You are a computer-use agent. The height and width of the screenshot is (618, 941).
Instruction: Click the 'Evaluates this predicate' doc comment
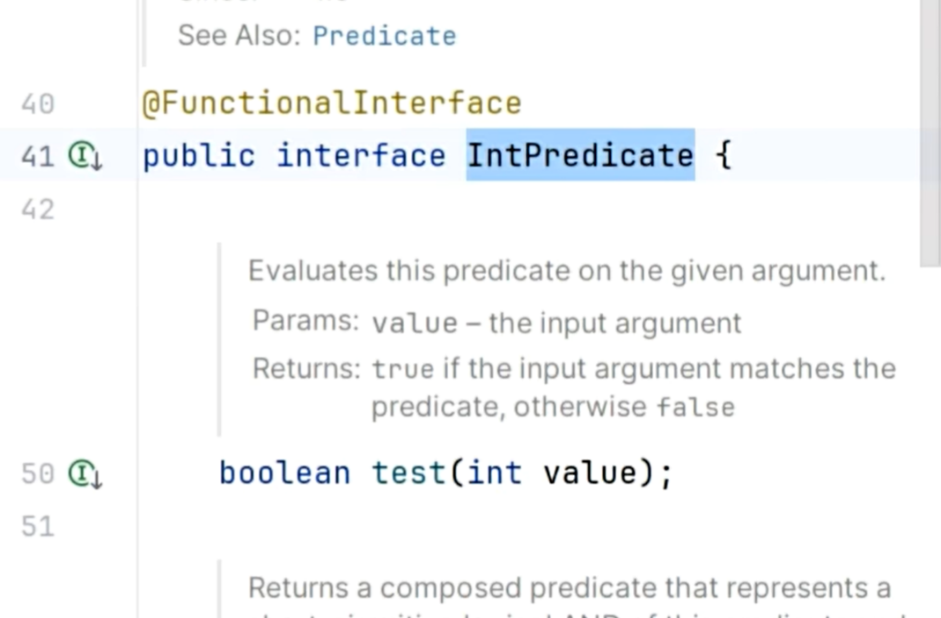[567, 271]
